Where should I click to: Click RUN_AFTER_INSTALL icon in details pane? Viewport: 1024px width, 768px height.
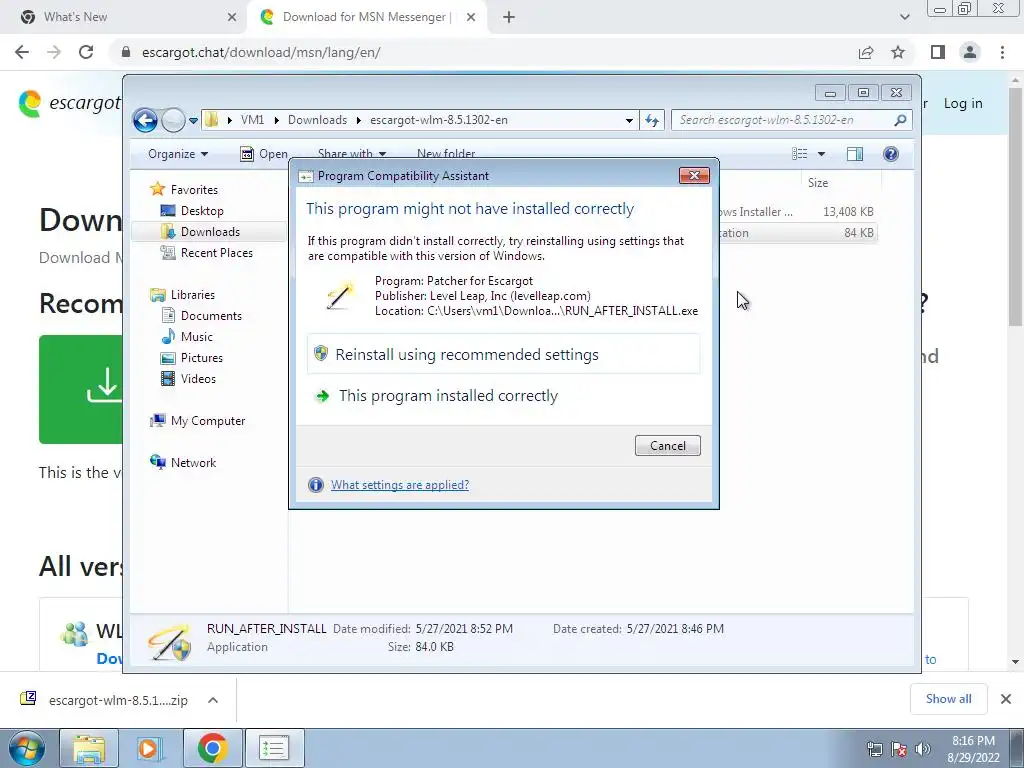168,642
